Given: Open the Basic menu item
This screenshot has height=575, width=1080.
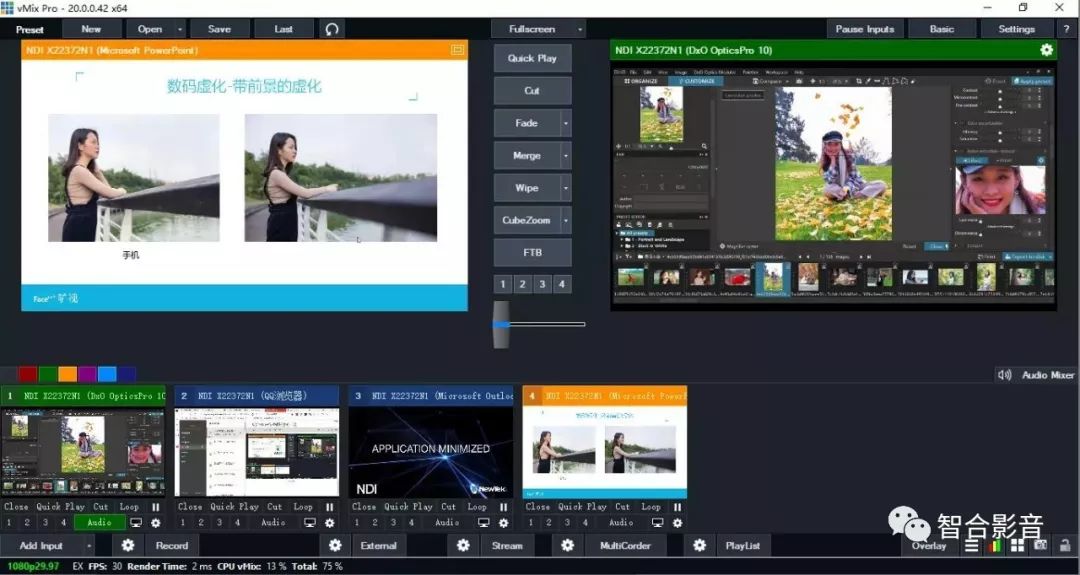Looking at the screenshot, I should click(942, 29).
